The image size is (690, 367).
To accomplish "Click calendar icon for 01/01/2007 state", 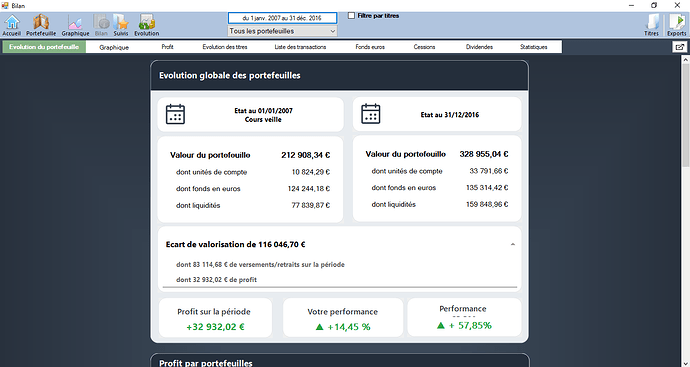I will tap(175, 114).
